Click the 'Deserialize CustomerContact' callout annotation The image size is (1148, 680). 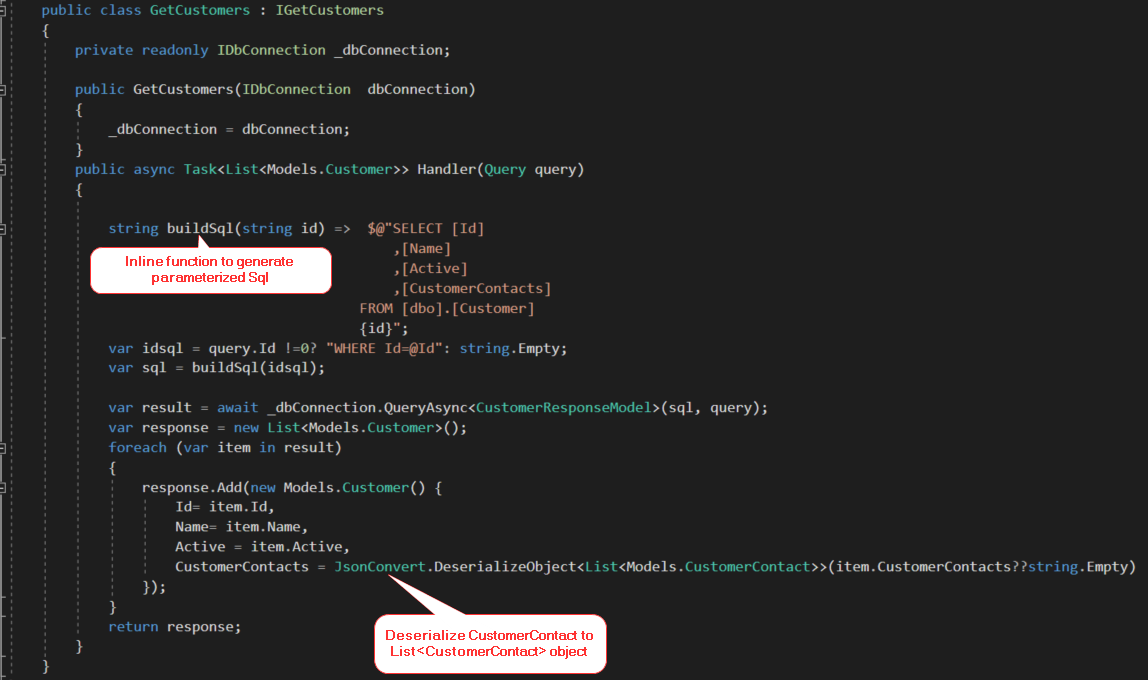coord(489,643)
